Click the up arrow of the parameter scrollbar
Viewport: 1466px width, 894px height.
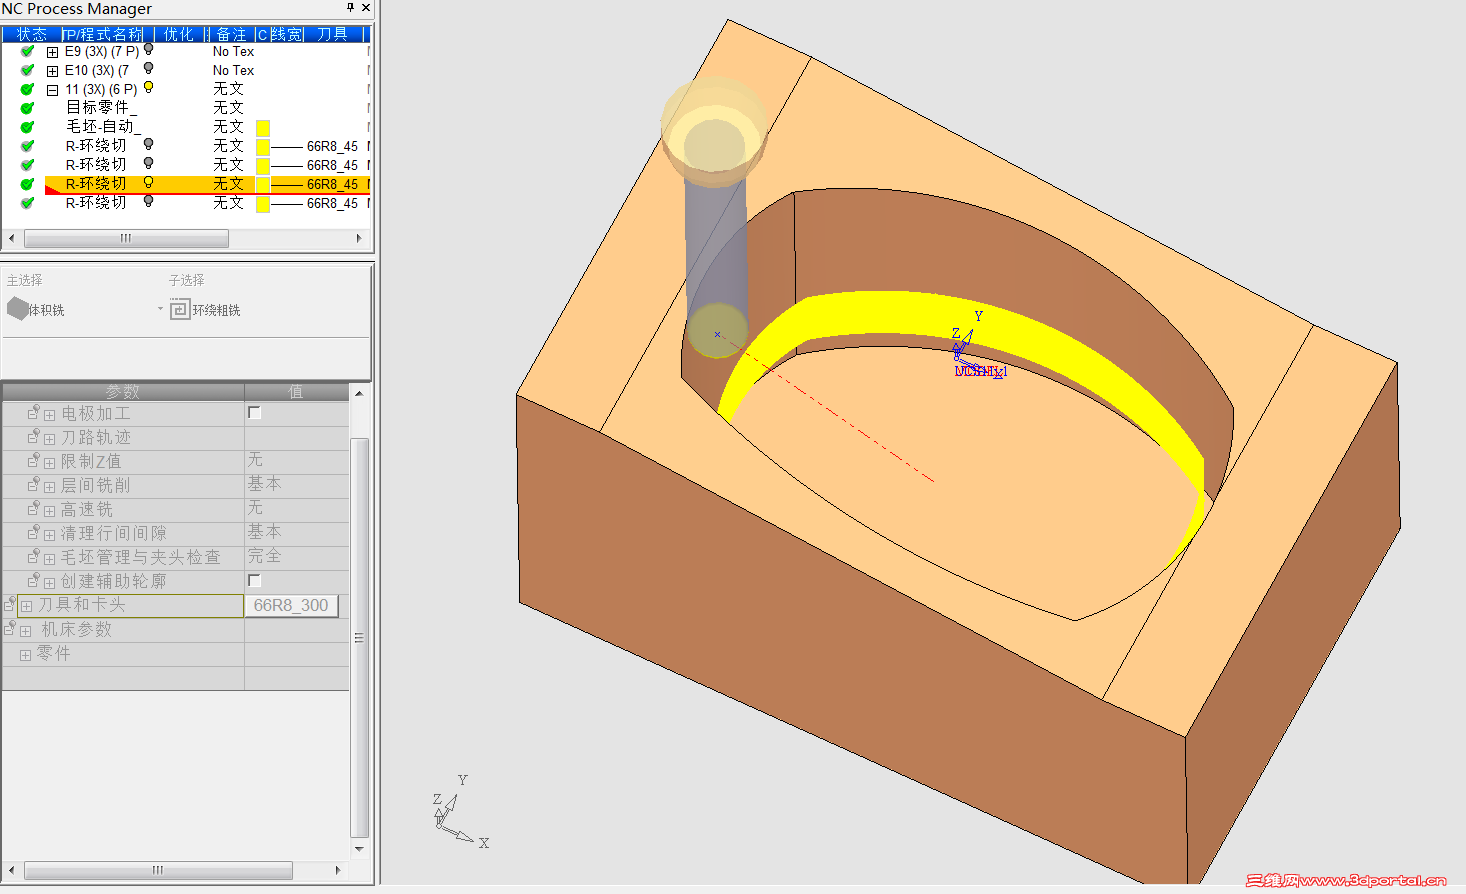360,393
